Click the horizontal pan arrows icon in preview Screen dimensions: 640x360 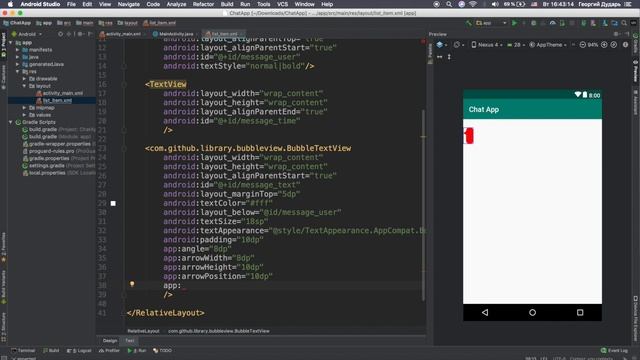pyautogui.click(x=440, y=57)
